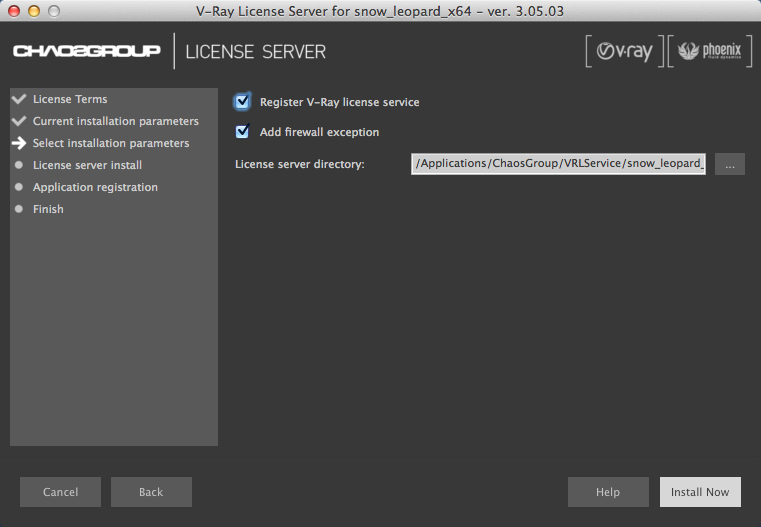Minimize the installer with the yellow button
The width and height of the screenshot is (761, 527).
click(x=33, y=10)
